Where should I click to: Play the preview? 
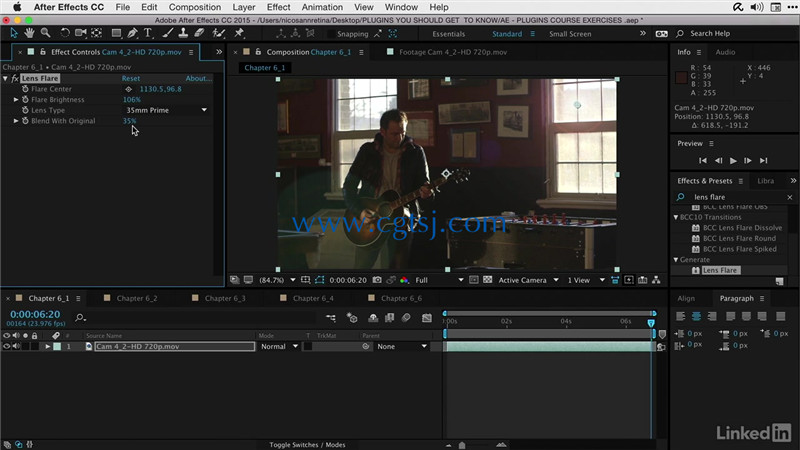pos(733,161)
